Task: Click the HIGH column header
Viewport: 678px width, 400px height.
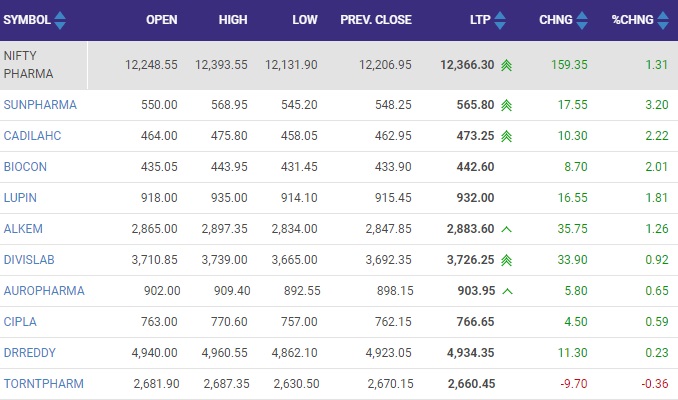Action: pyautogui.click(x=233, y=20)
